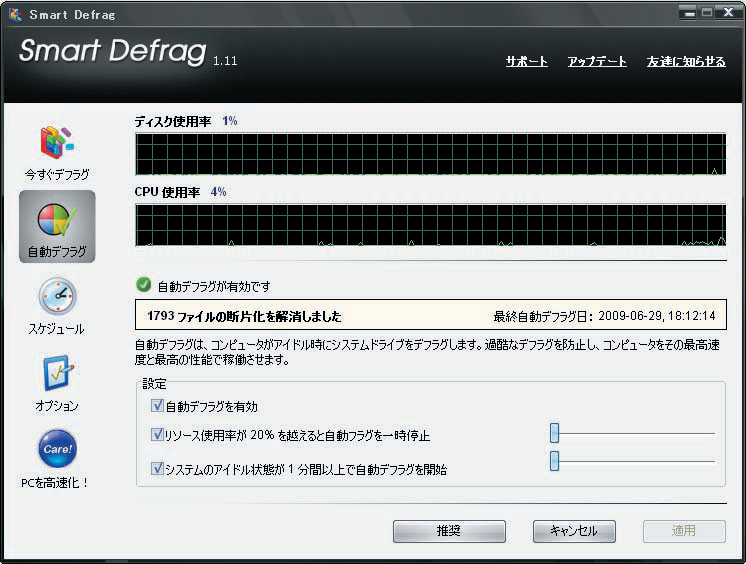Click the PCを高速化！ label
This screenshot has height=564, width=746.
point(55,483)
